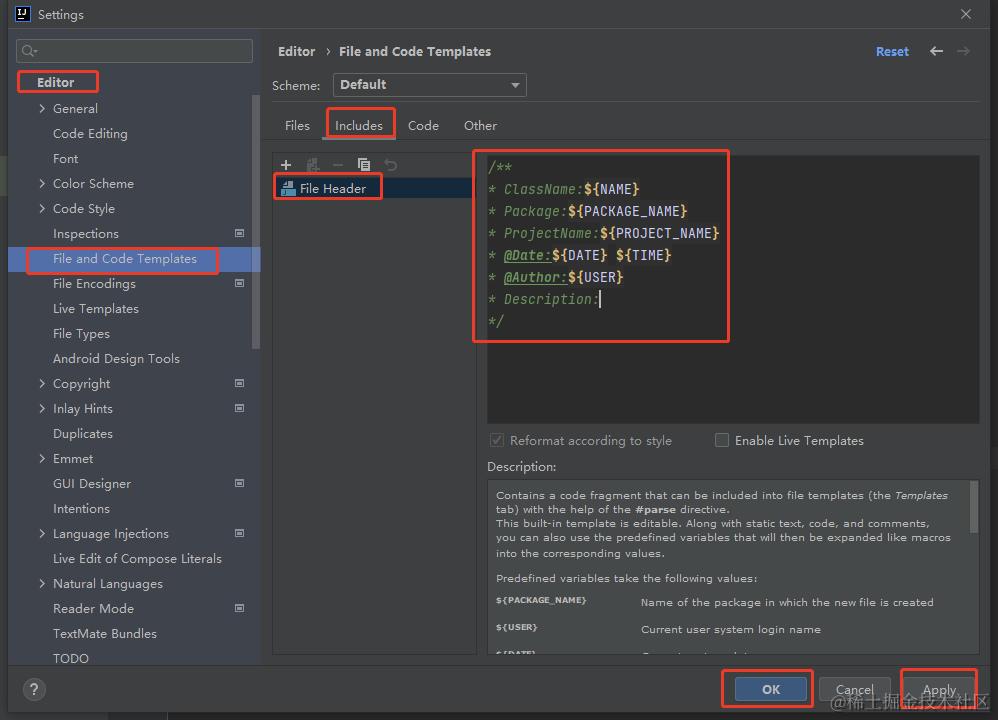Image resolution: width=998 pixels, height=720 pixels.
Task: Click the Editor breadcrumb
Action: pos(297,51)
